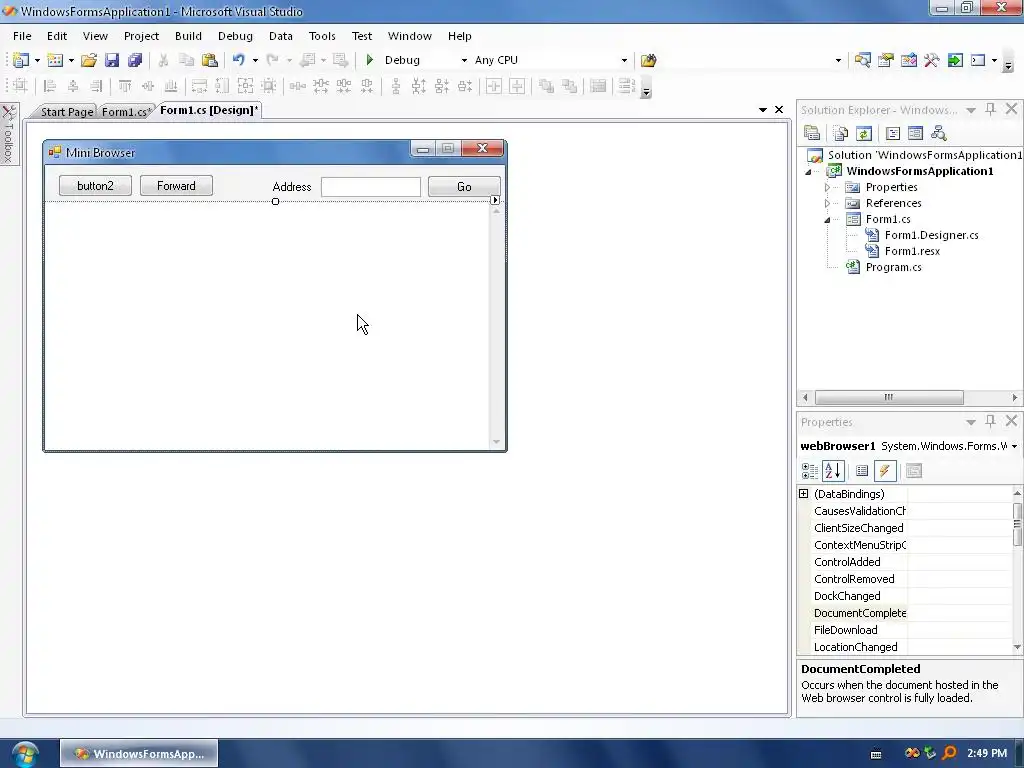Click Show All Files in Solution Explorer

pos(840,133)
